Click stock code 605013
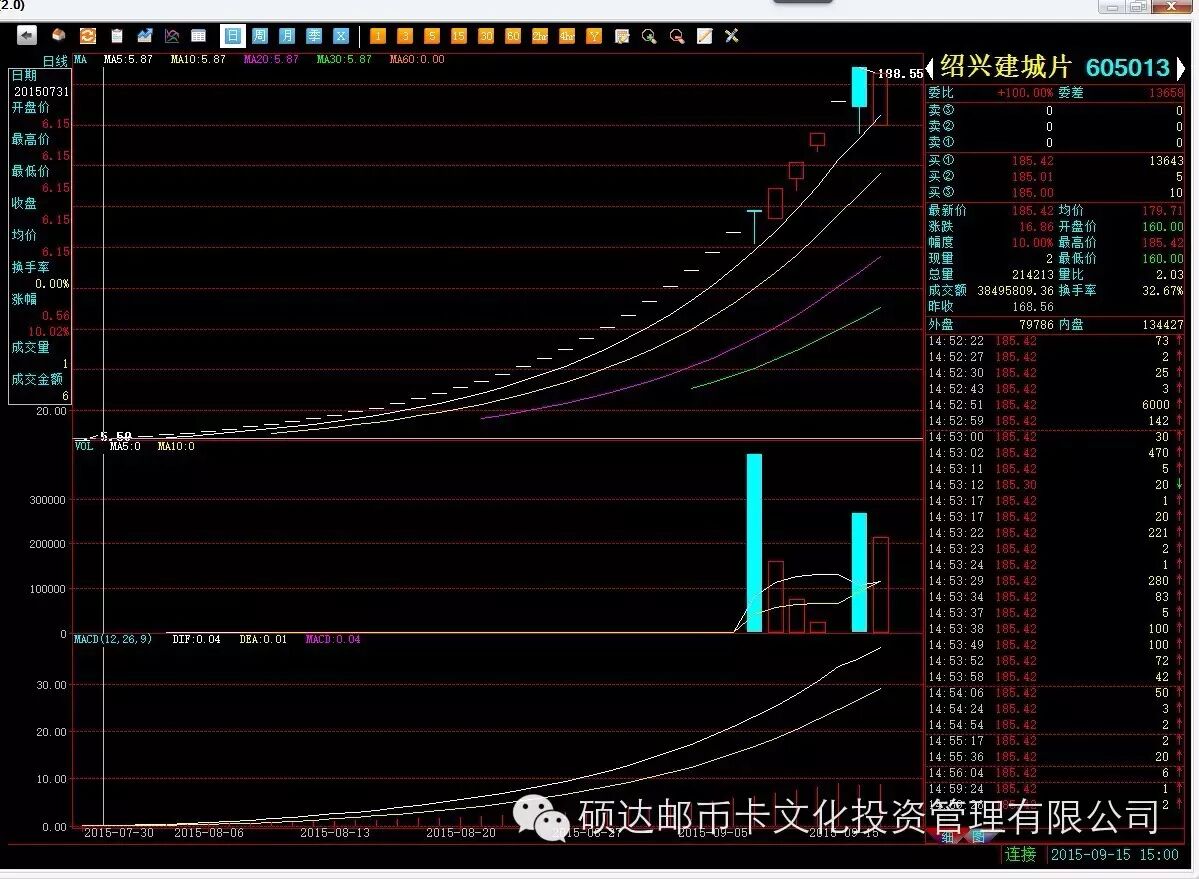The height and width of the screenshot is (879, 1199). coord(1128,68)
